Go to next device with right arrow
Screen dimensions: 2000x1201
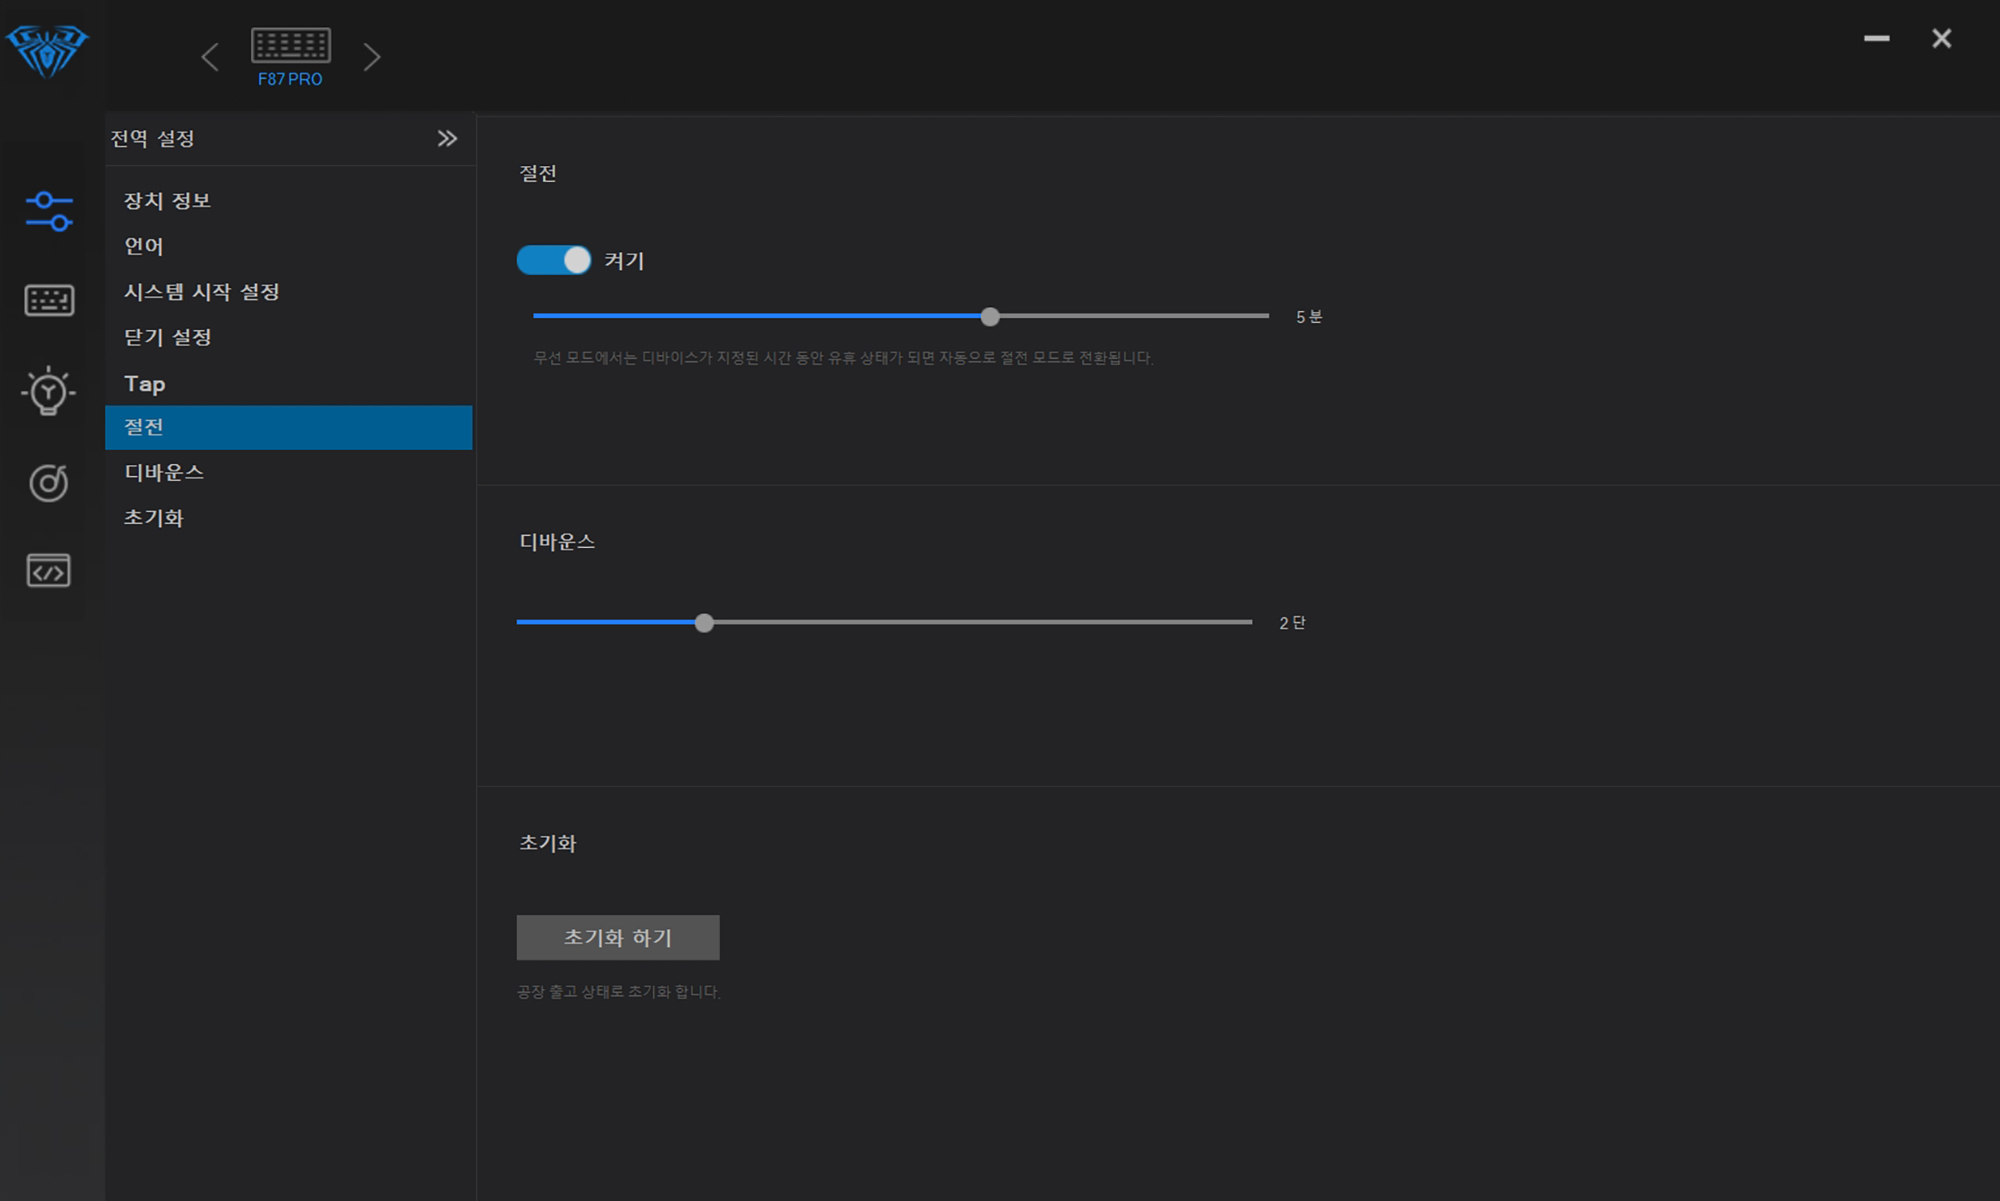point(372,57)
